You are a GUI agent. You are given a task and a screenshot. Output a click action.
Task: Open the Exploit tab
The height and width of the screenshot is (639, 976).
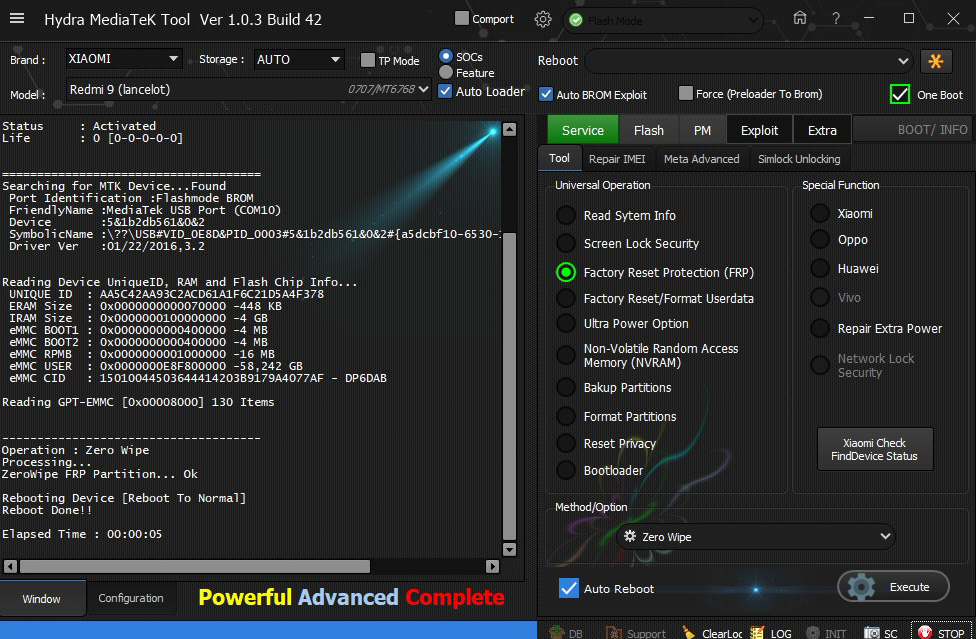click(x=759, y=130)
